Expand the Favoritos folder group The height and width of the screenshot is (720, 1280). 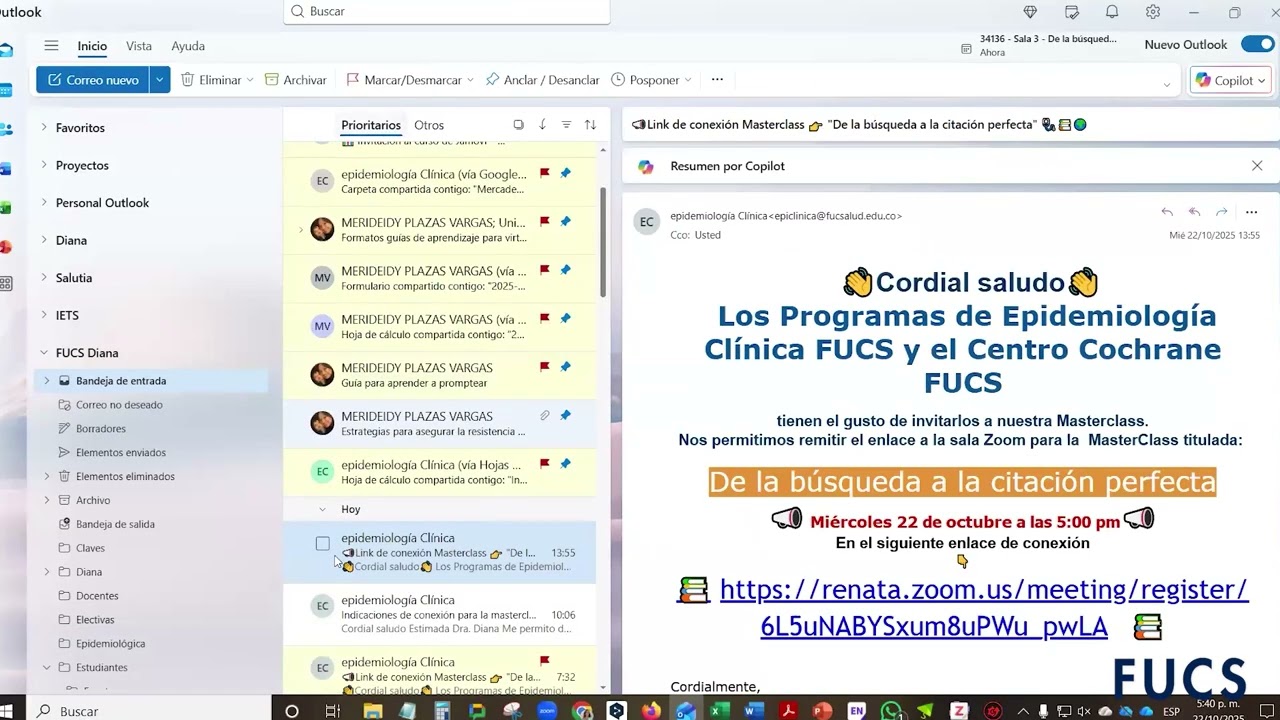44,127
